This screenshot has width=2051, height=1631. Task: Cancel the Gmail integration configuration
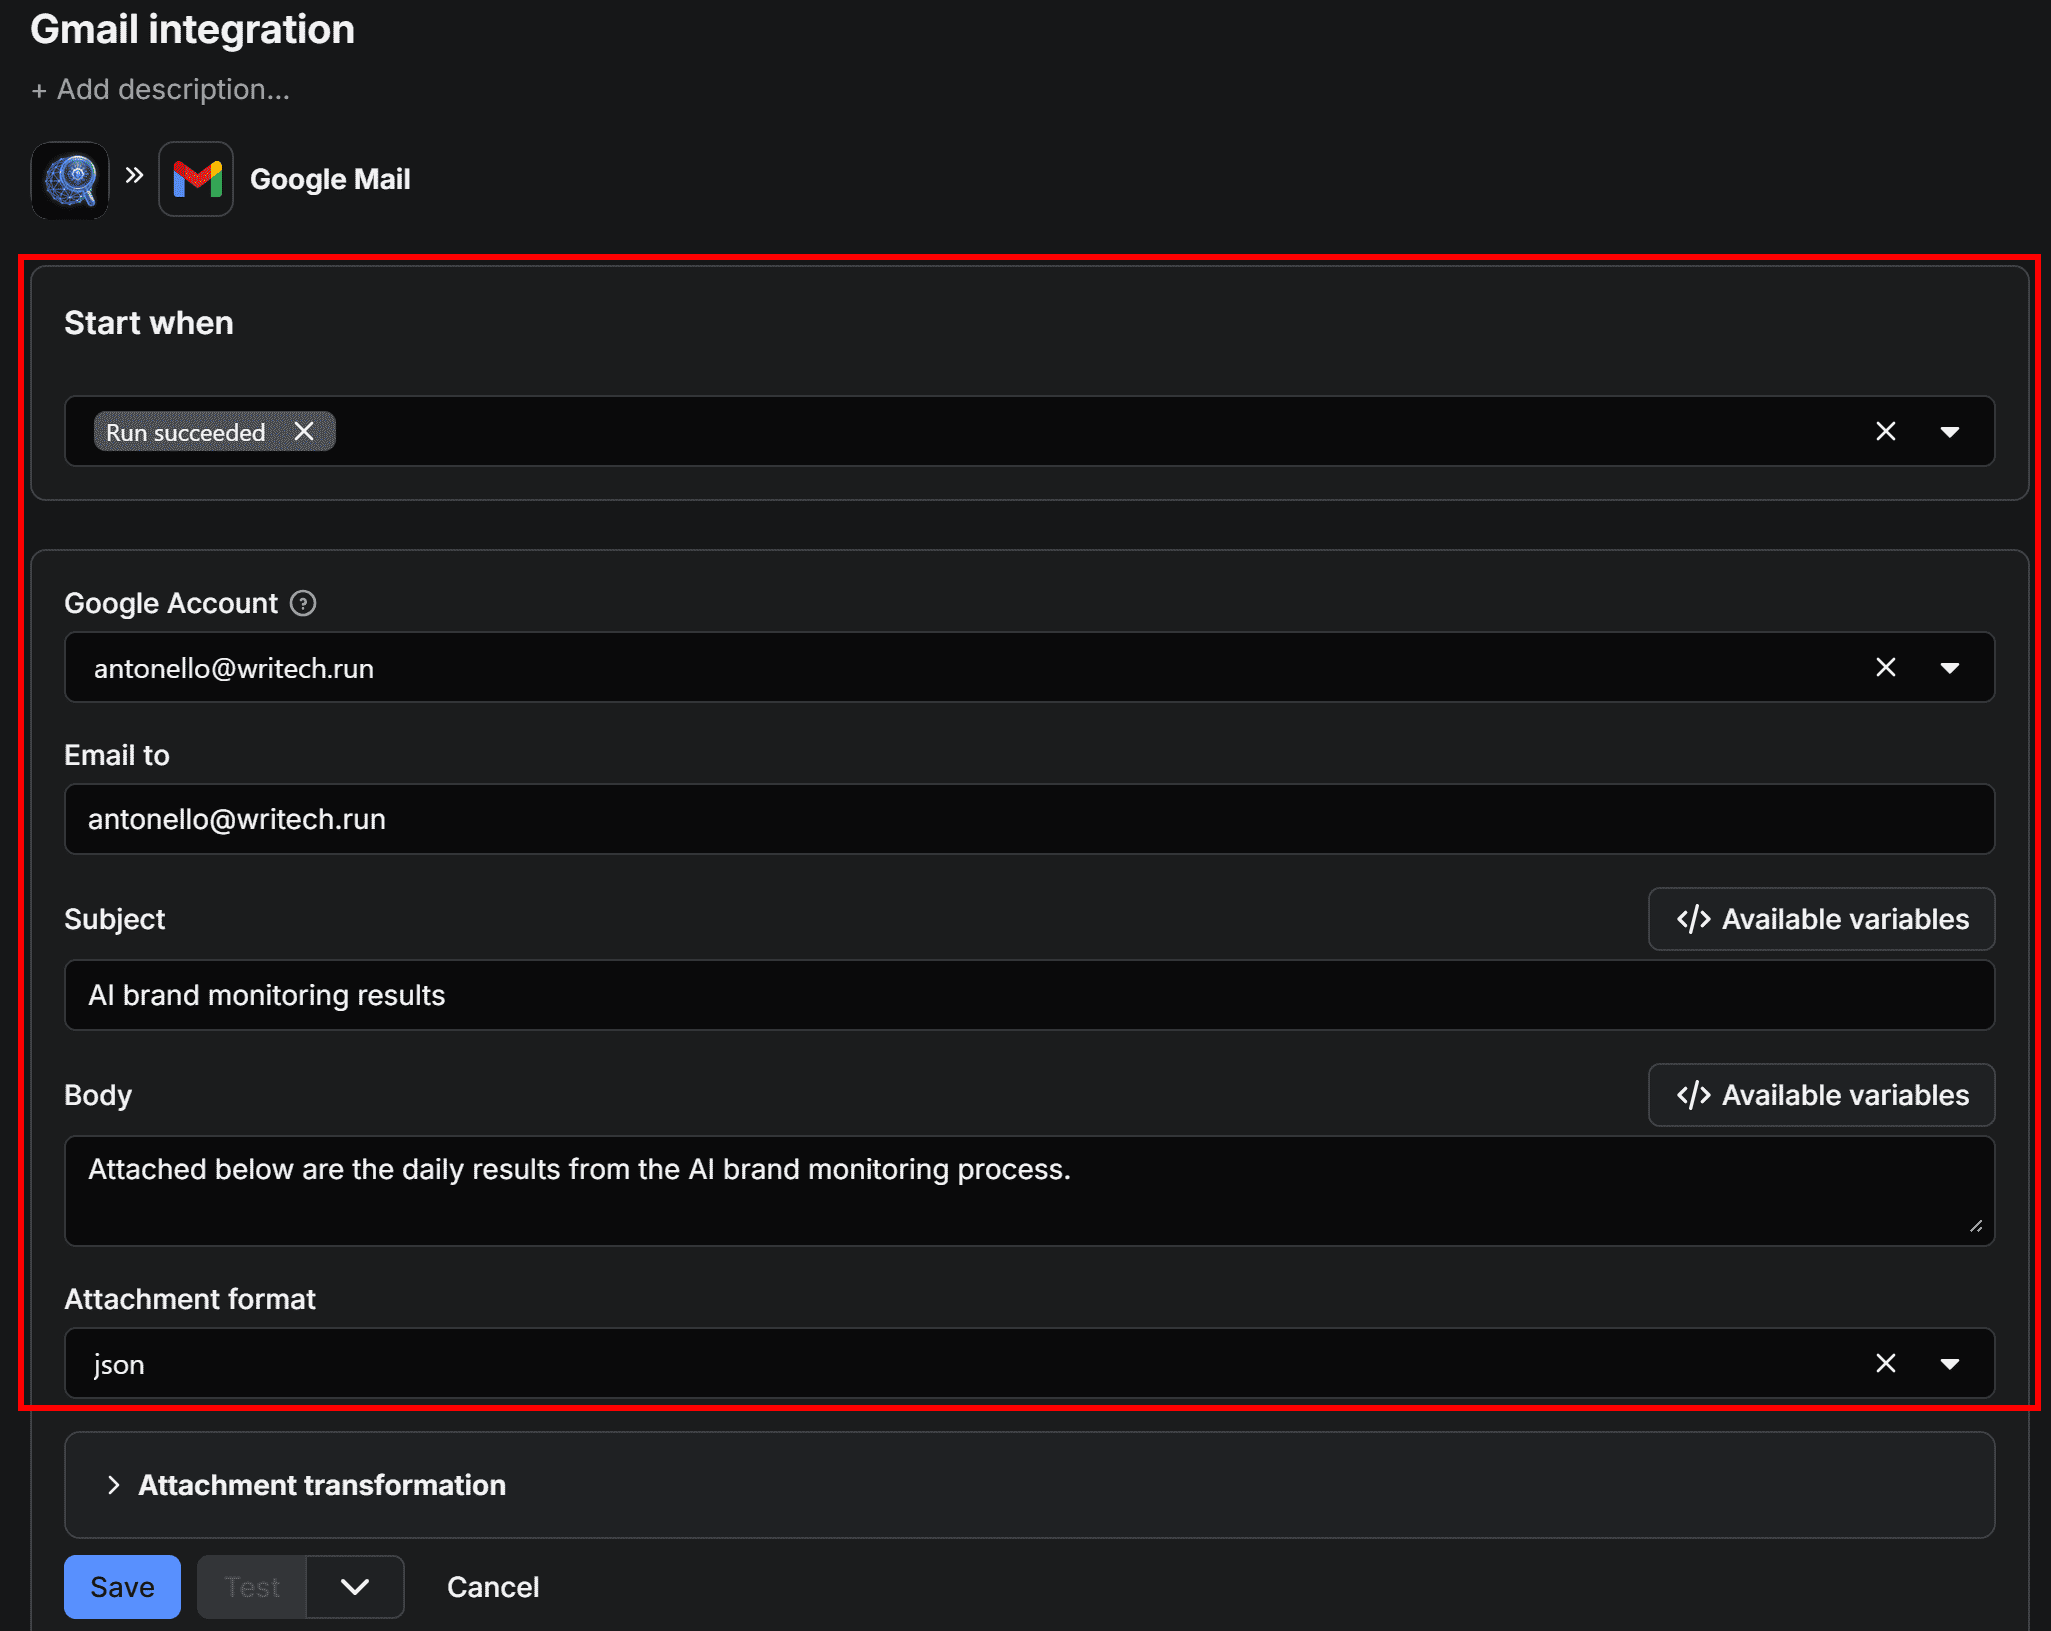(492, 1586)
